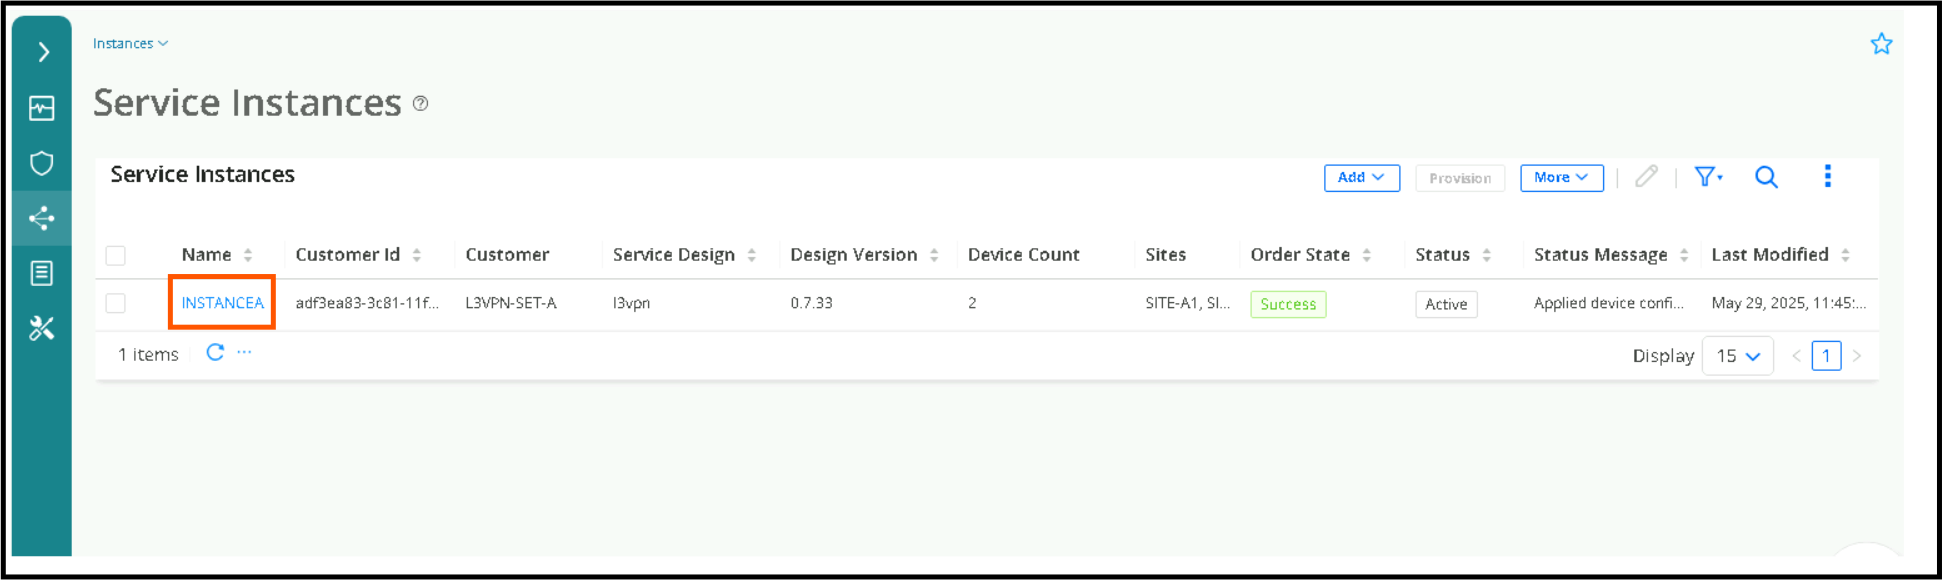
Task: Click page 1 pagination button
Action: pyautogui.click(x=1825, y=356)
